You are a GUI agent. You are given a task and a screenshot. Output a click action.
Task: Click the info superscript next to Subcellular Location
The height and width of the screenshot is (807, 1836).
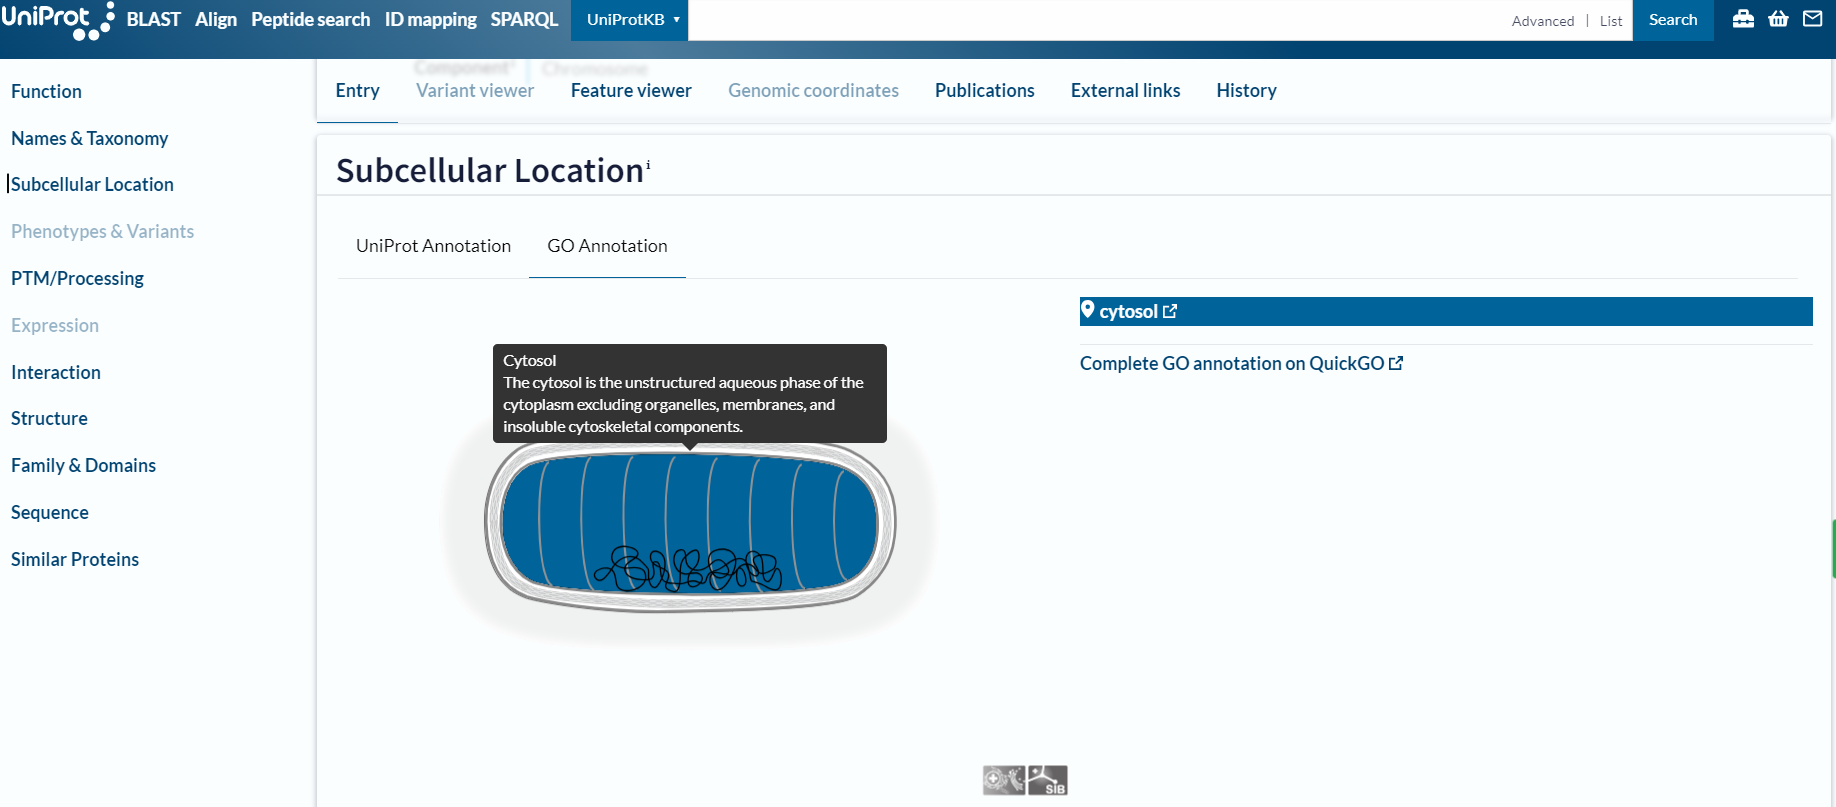[648, 164]
